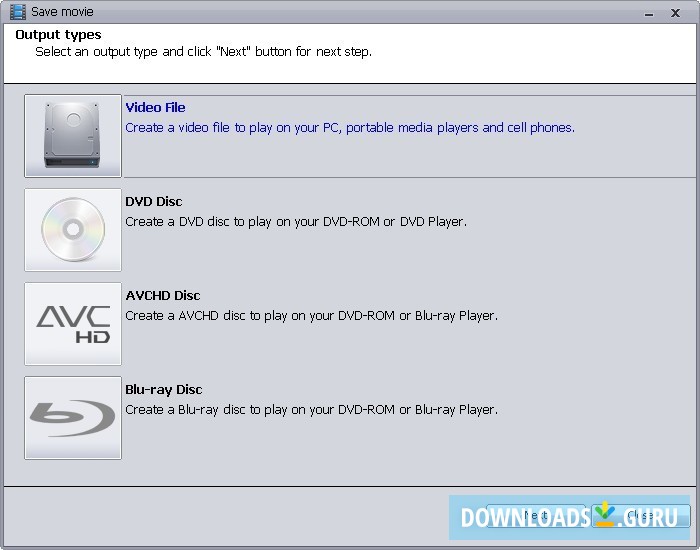700x550 pixels.
Task: Click the 'Create a video file to play' description
Action: point(350,128)
